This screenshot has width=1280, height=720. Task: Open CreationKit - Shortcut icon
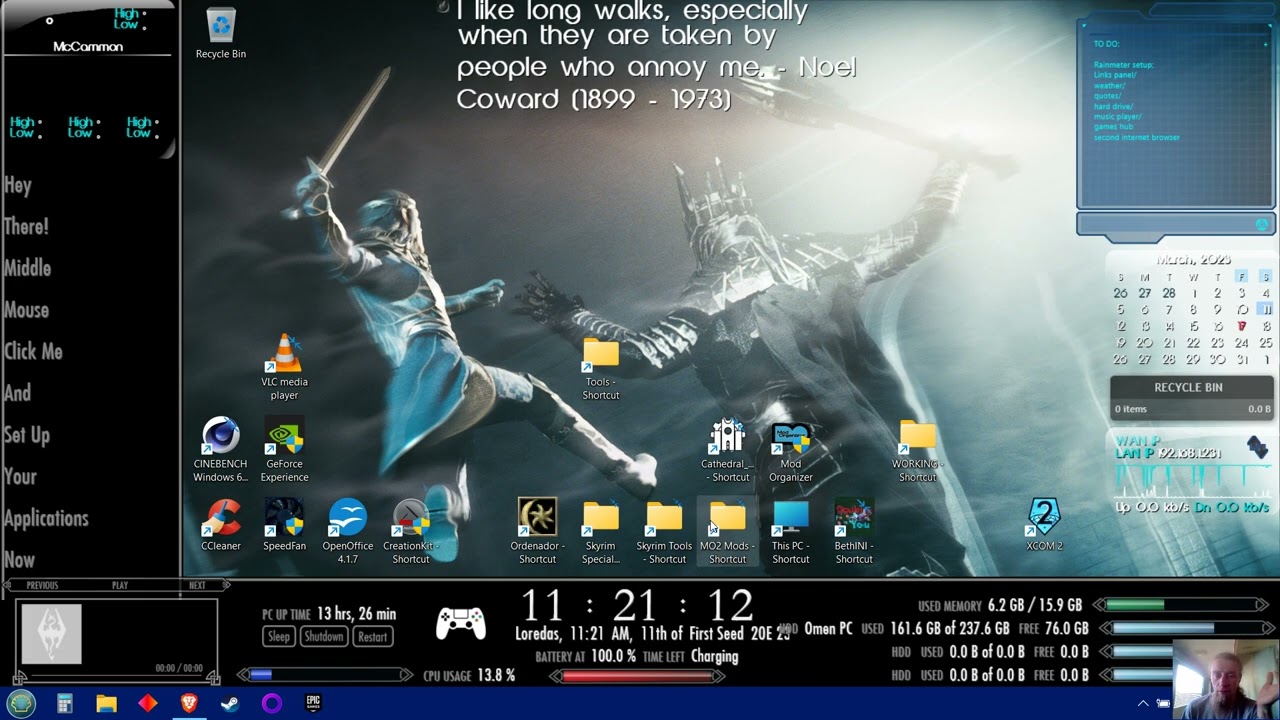[410, 532]
